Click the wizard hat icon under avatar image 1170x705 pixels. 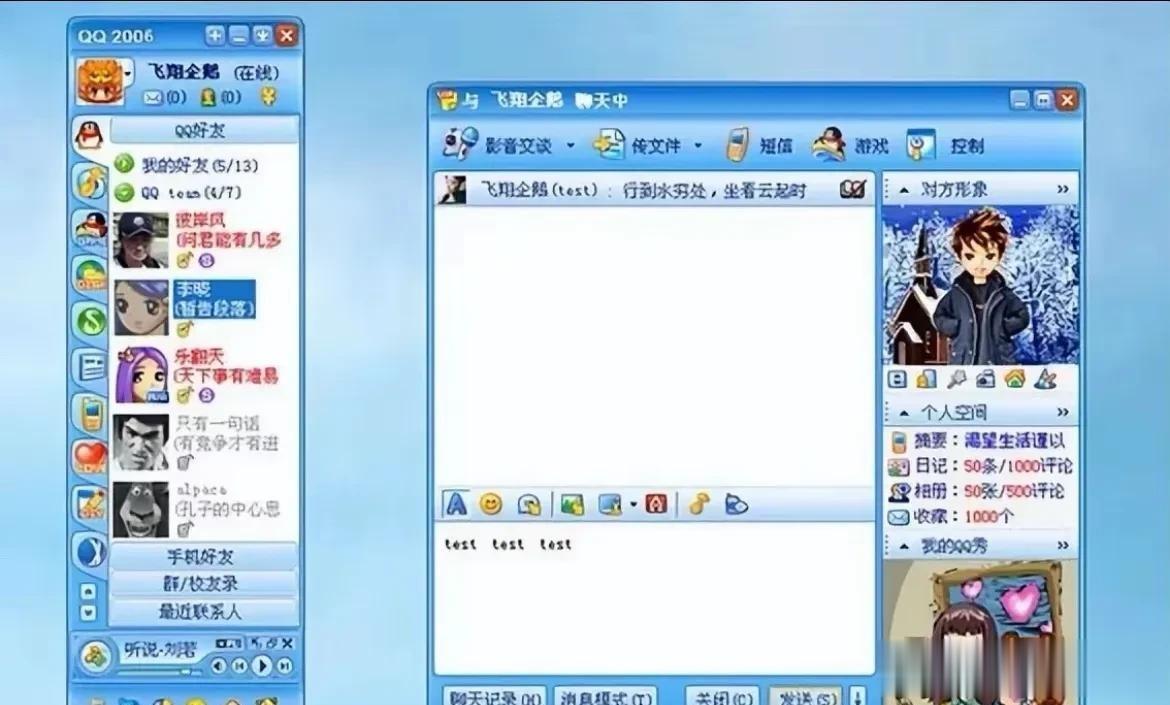(x=1045, y=379)
